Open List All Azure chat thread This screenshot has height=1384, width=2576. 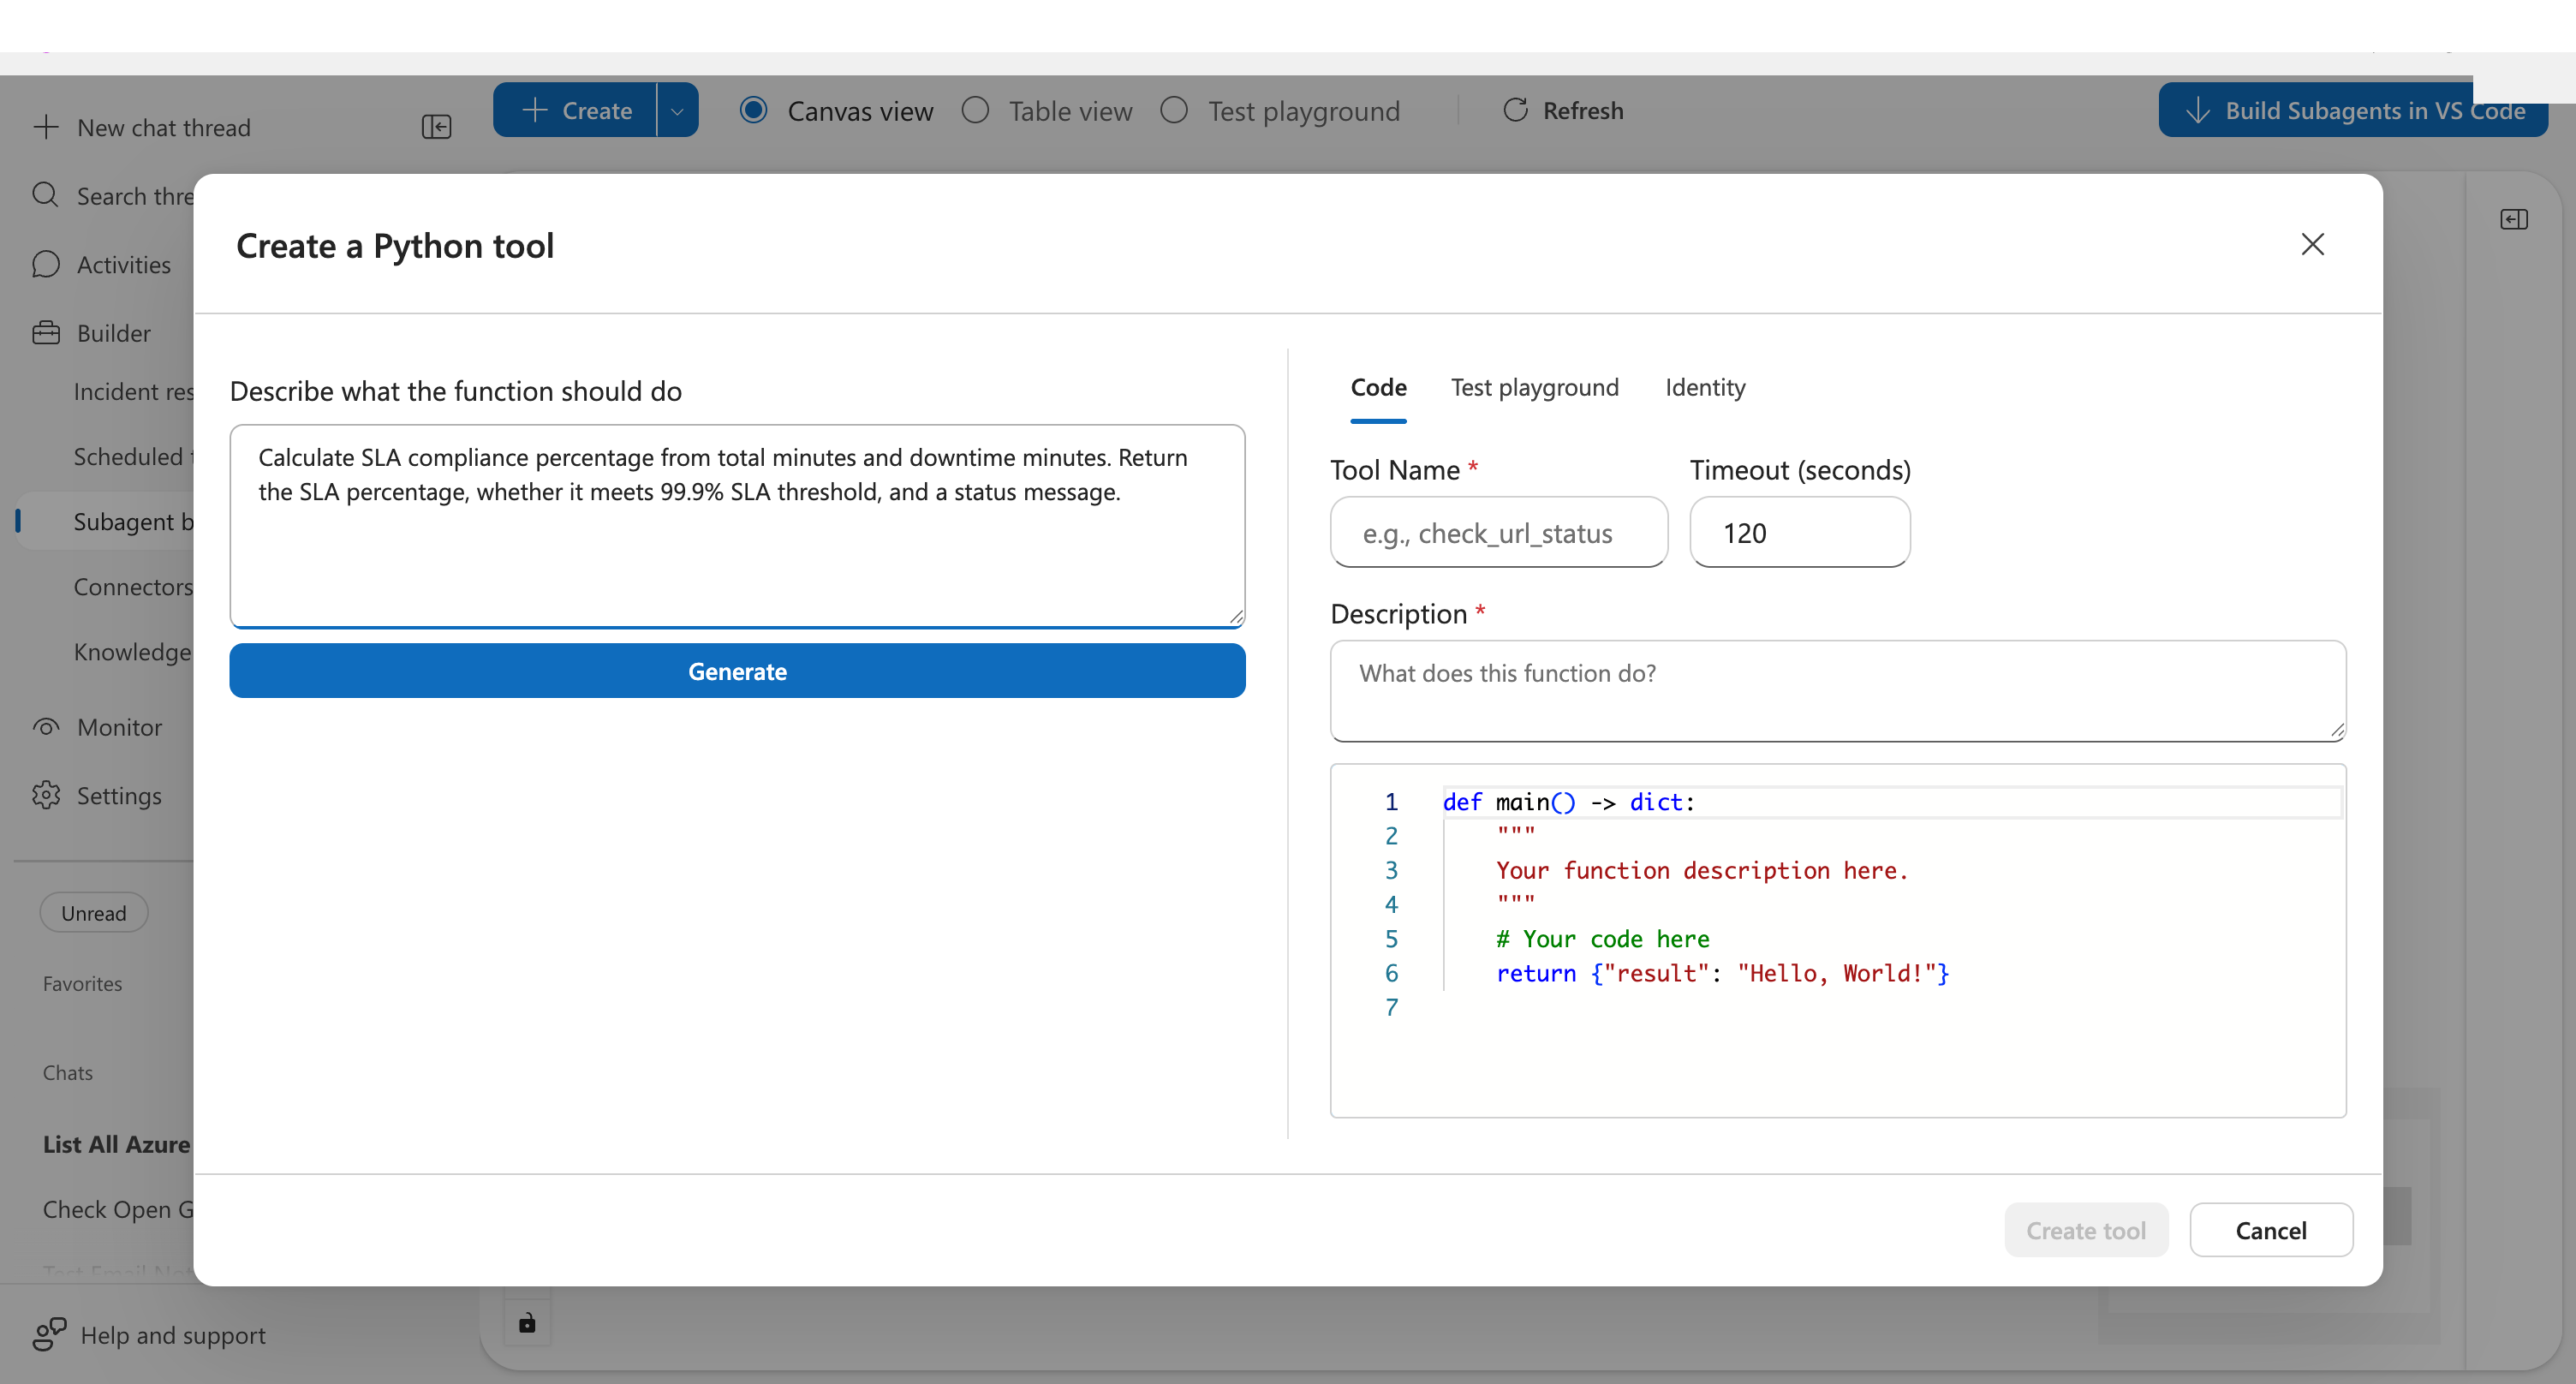pyautogui.click(x=117, y=1144)
